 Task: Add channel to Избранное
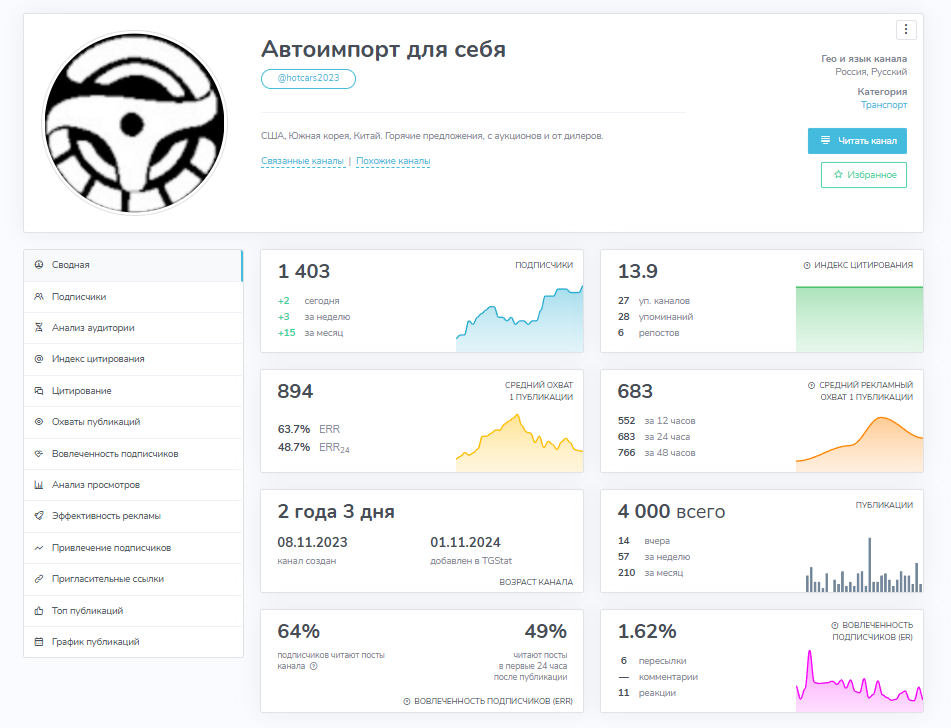tap(862, 174)
